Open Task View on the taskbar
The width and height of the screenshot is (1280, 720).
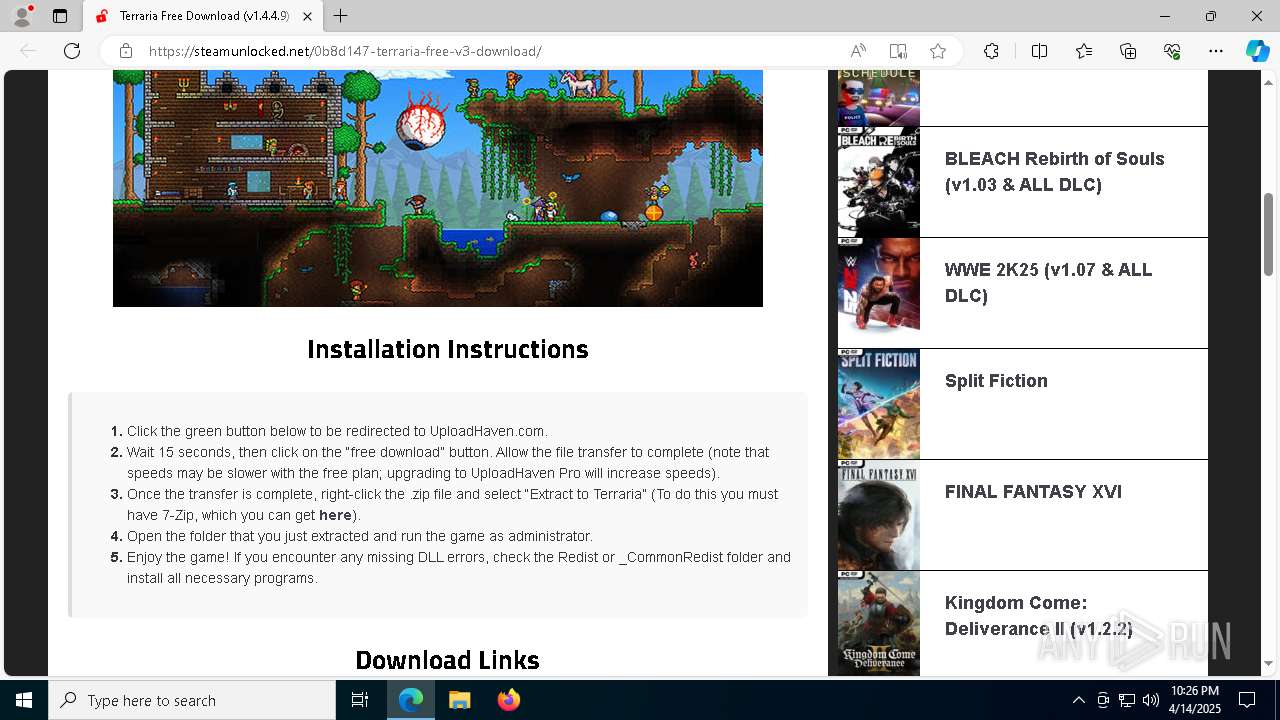pos(360,700)
